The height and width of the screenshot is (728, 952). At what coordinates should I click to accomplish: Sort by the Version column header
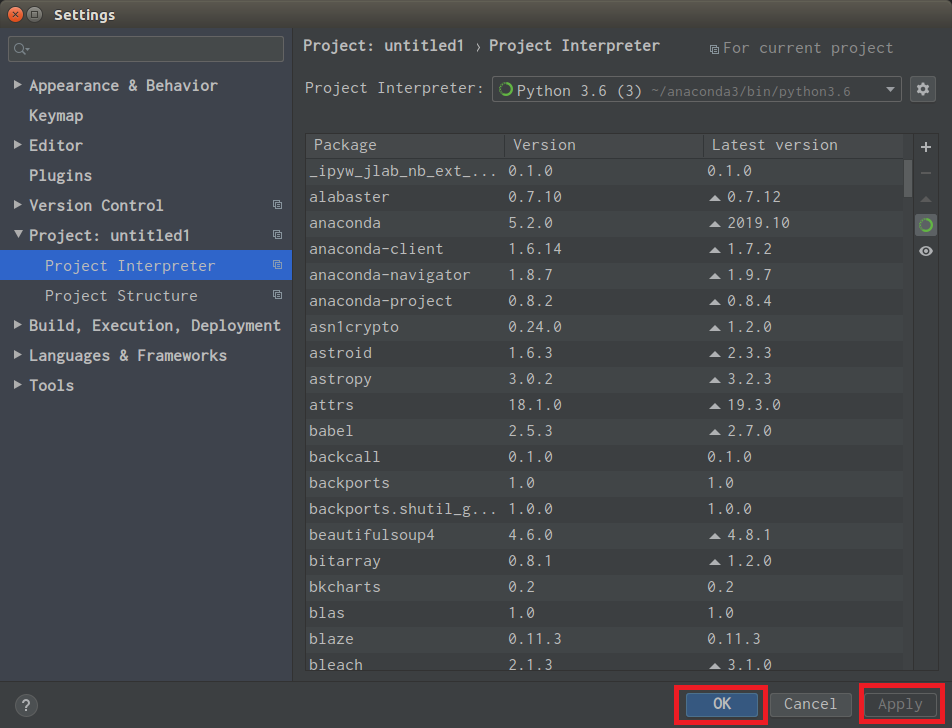(x=604, y=145)
